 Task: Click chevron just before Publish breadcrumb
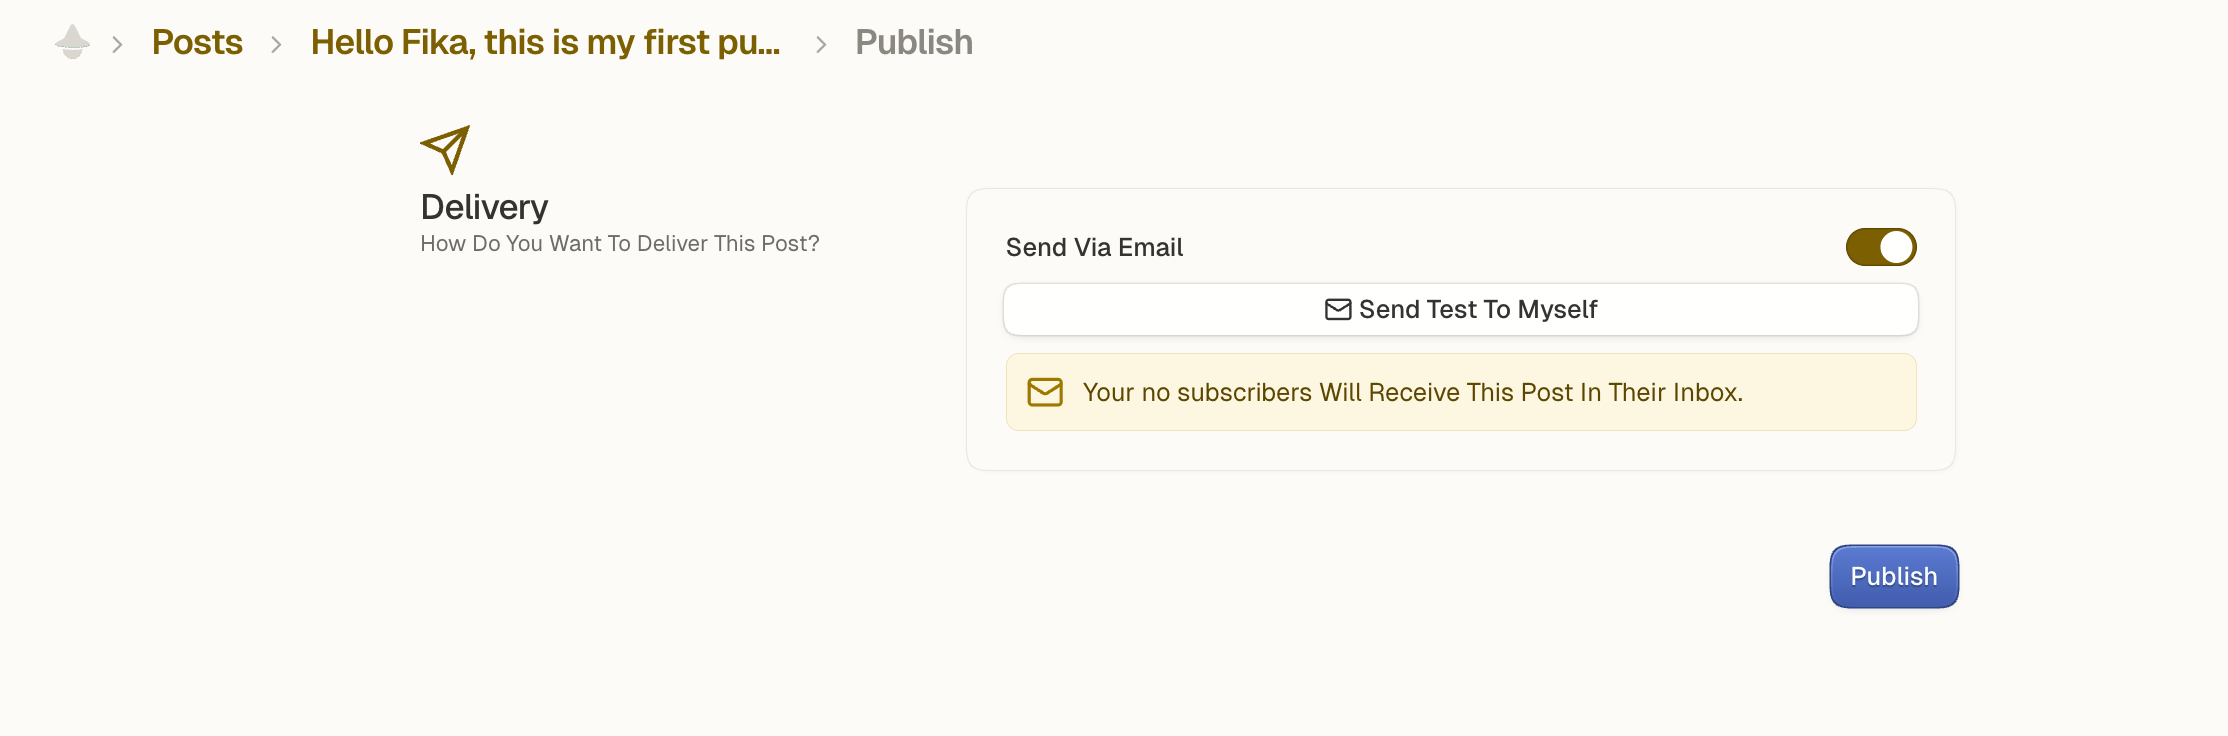coord(821,44)
